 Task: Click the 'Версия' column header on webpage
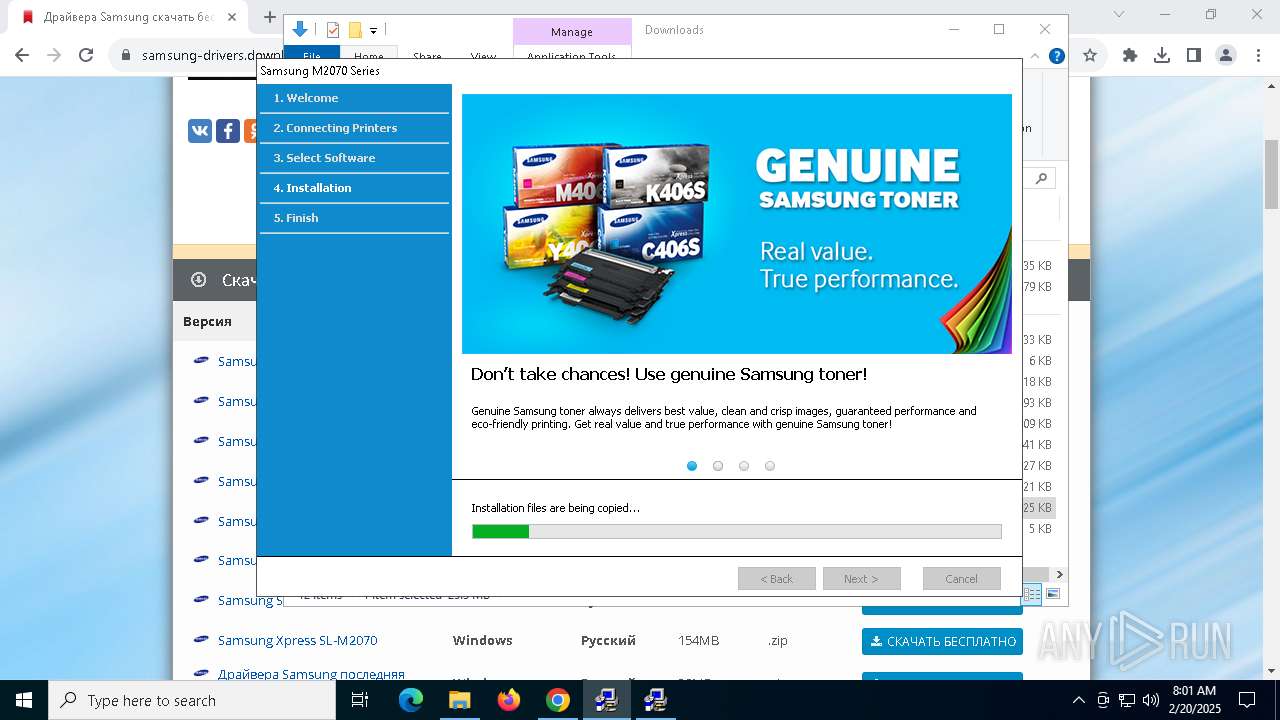[x=207, y=321]
